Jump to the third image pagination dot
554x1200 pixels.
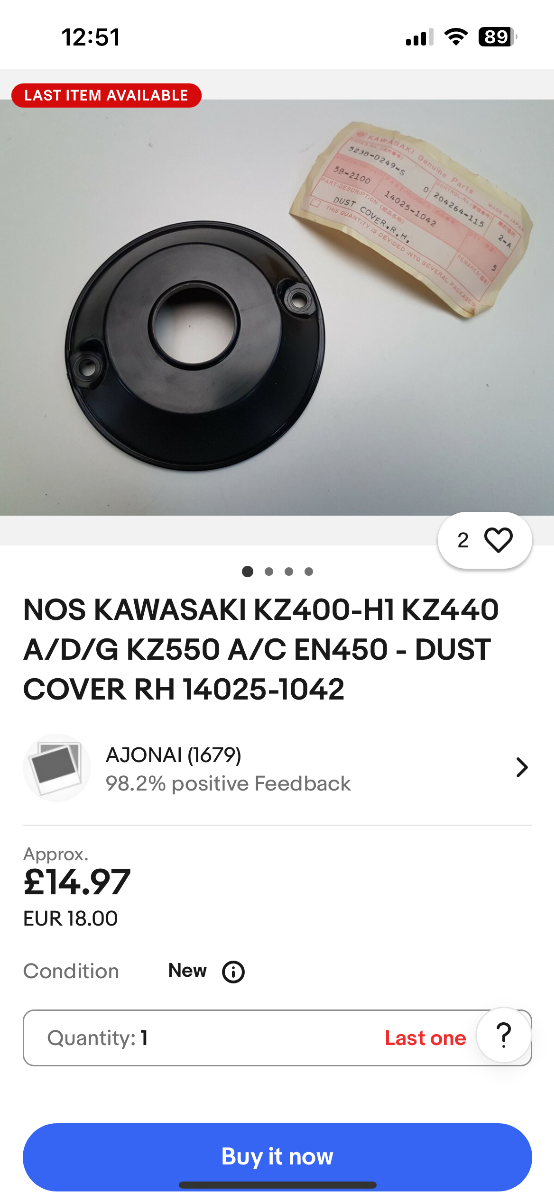click(289, 572)
